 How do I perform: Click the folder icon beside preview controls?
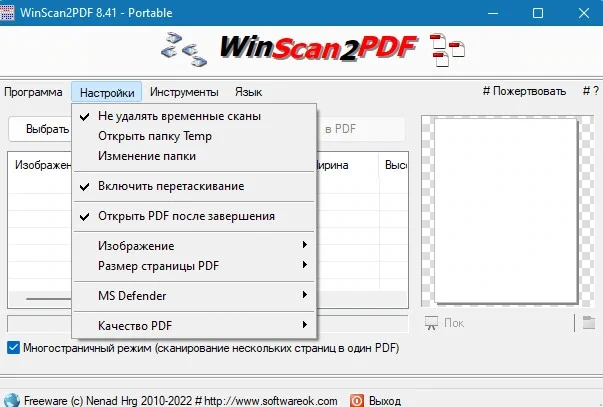588,323
